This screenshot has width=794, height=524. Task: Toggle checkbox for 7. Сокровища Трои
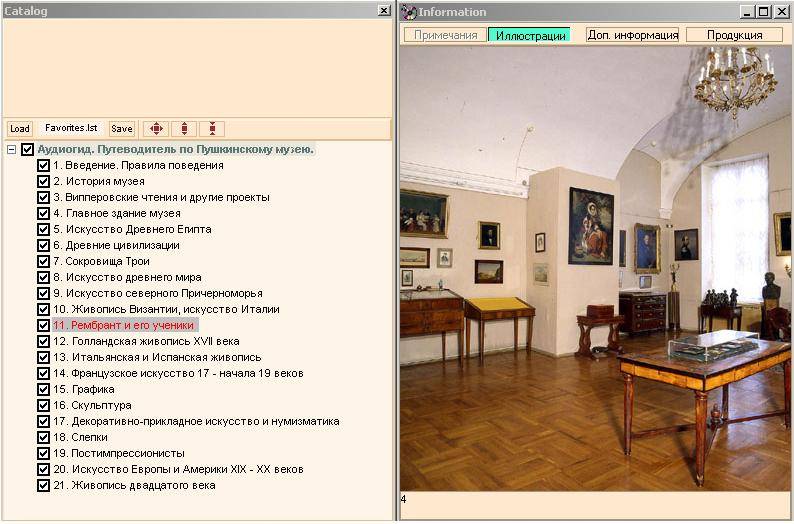click(x=44, y=261)
